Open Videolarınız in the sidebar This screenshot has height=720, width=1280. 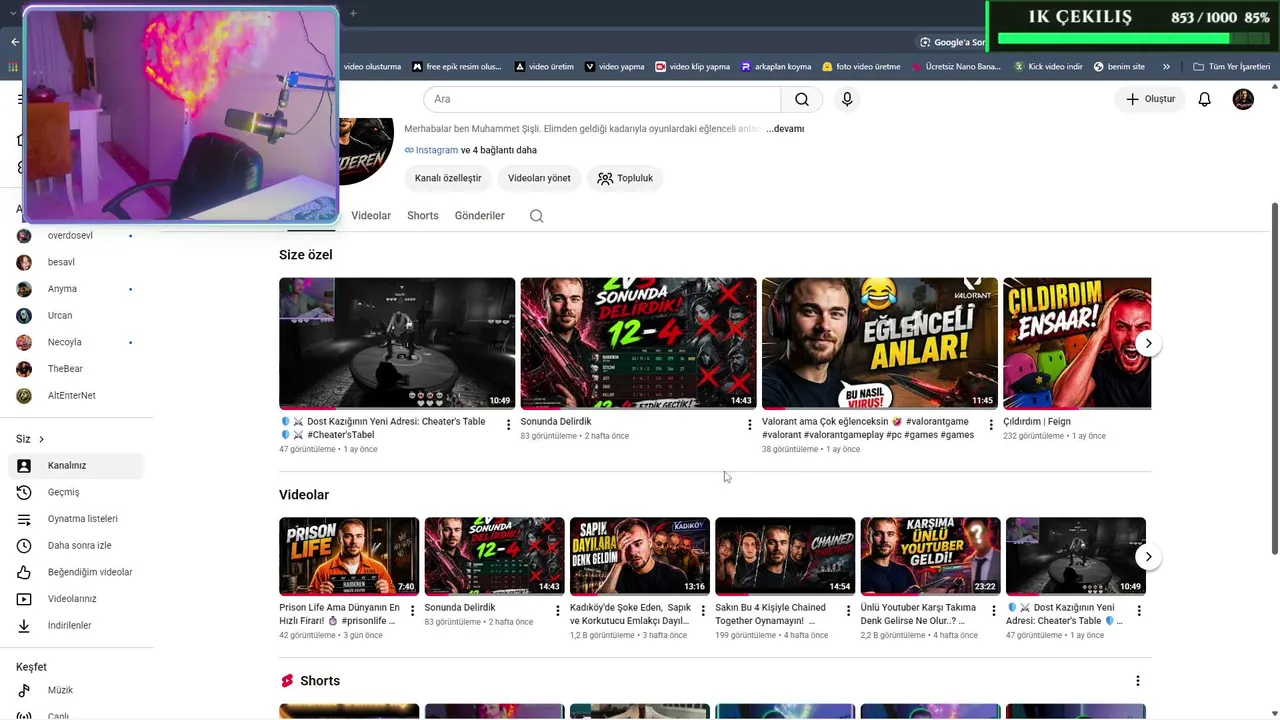click(x=77, y=599)
